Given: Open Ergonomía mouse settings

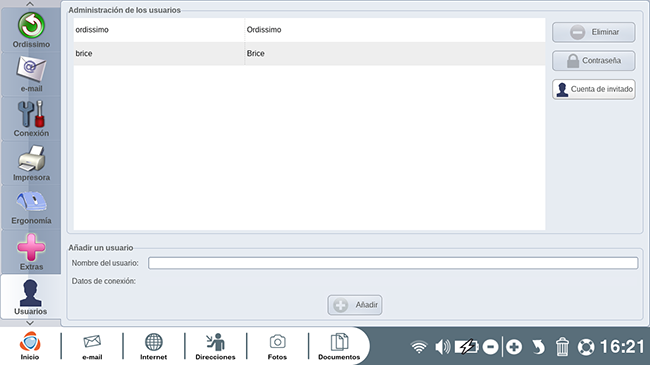Looking at the screenshot, I should click(x=31, y=207).
